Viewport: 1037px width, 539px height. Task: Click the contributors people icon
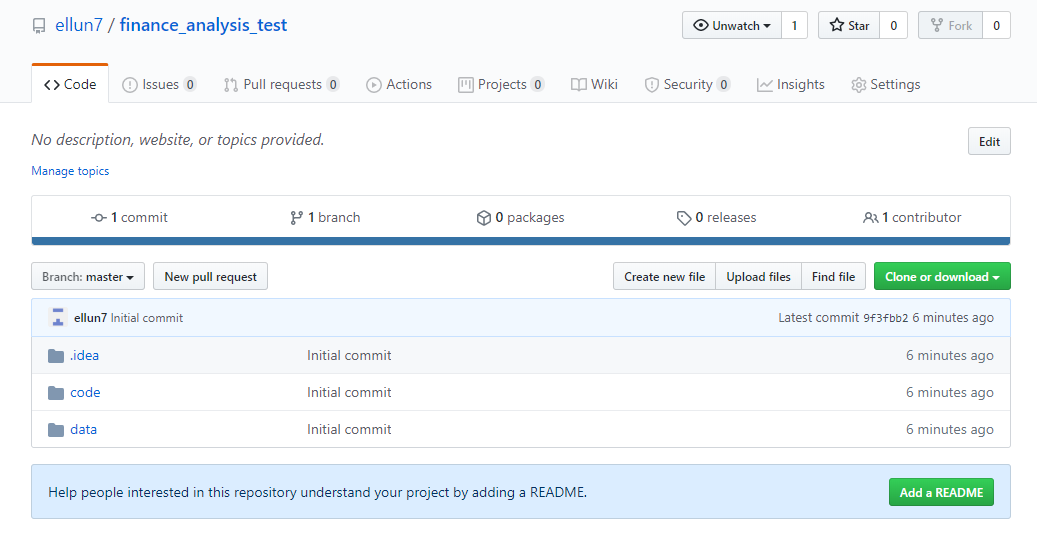870,218
